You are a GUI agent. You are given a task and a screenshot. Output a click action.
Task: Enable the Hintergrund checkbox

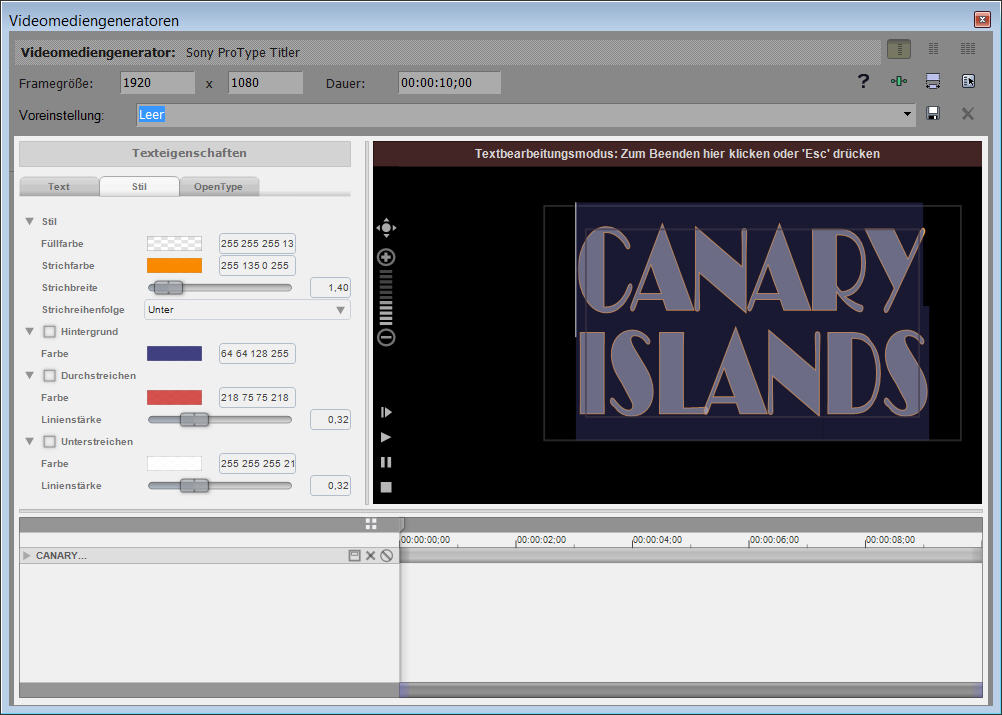pos(50,331)
